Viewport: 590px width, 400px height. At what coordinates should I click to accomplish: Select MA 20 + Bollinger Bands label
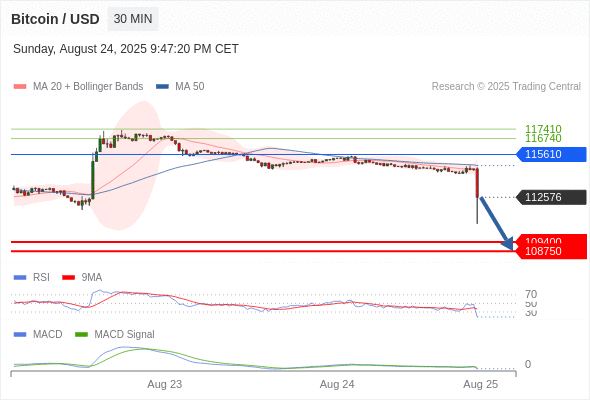pyautogui.click(x=88, y=87)
